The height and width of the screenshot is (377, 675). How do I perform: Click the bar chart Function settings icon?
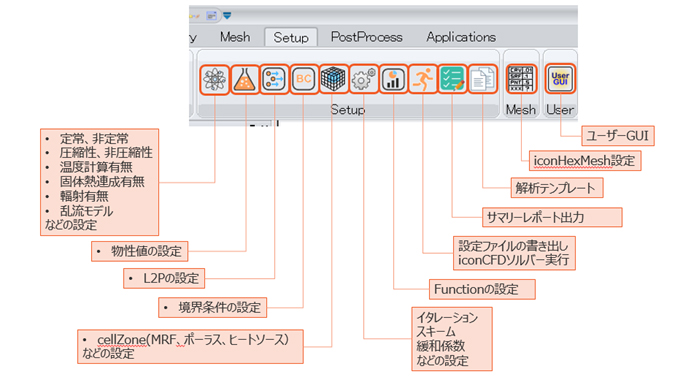tap(393, 80)
